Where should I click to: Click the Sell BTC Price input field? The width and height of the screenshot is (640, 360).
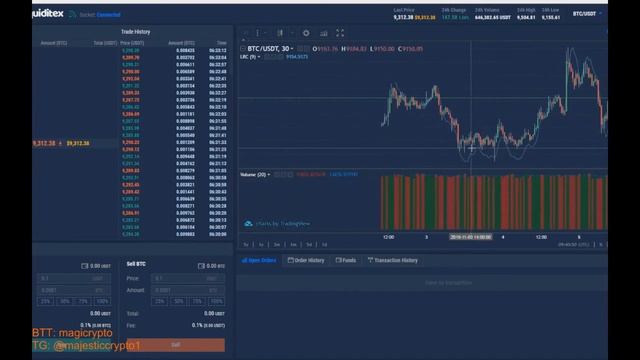click(x=188, y=278)
